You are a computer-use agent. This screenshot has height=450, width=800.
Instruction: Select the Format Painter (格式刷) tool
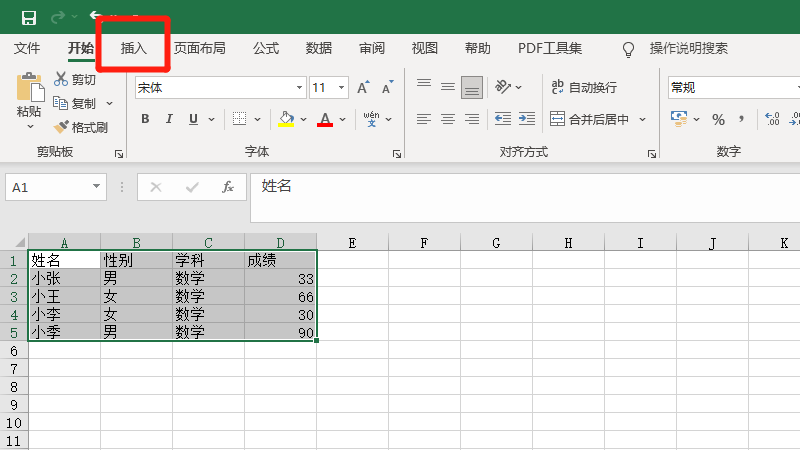[81, 127]
